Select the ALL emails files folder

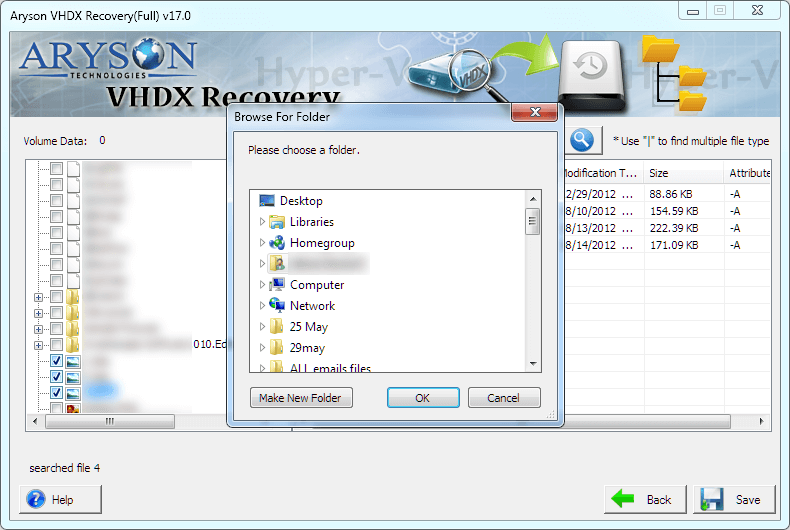(330, 368)
